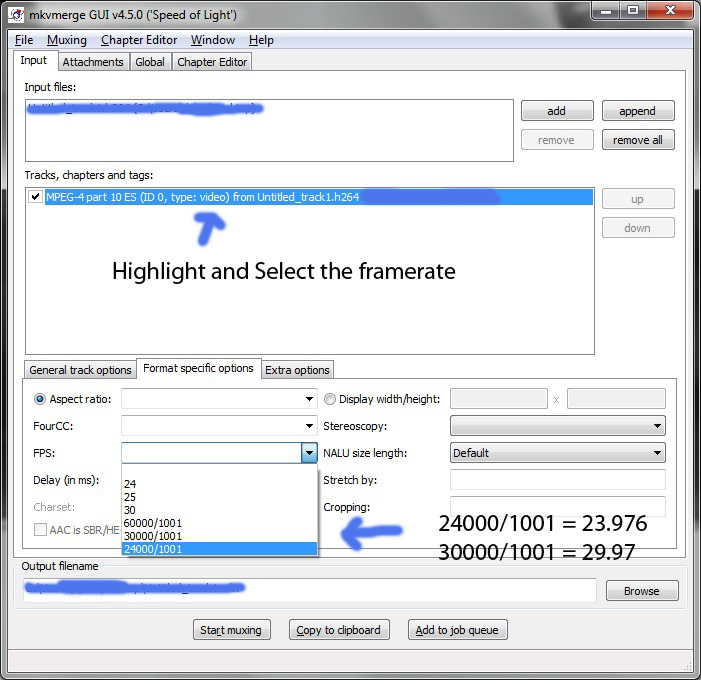Screen dimensions: 701x688
Task: Open the Chapter Editor menu
Action: (139, 40)
